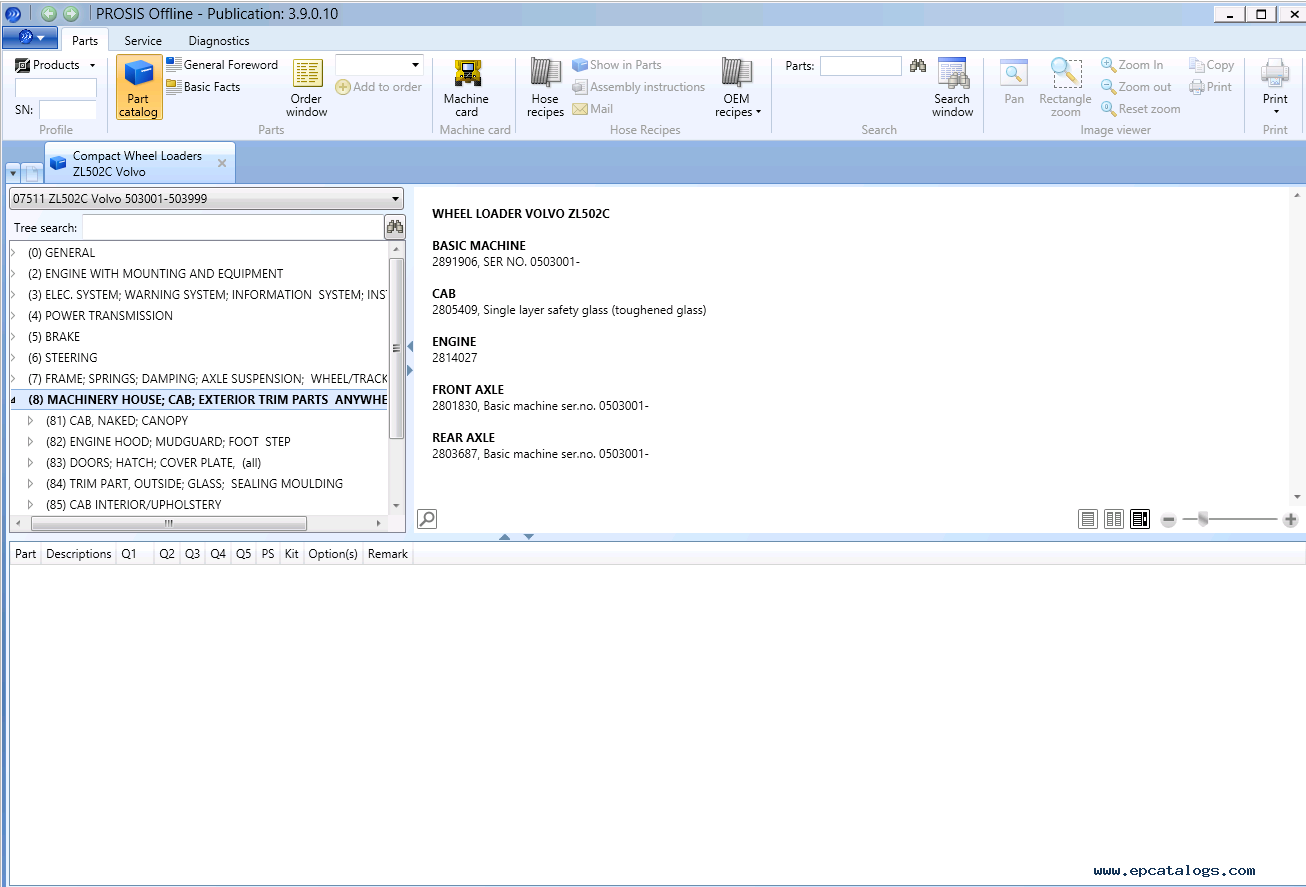Click the Tree search input field

[233, 228]
